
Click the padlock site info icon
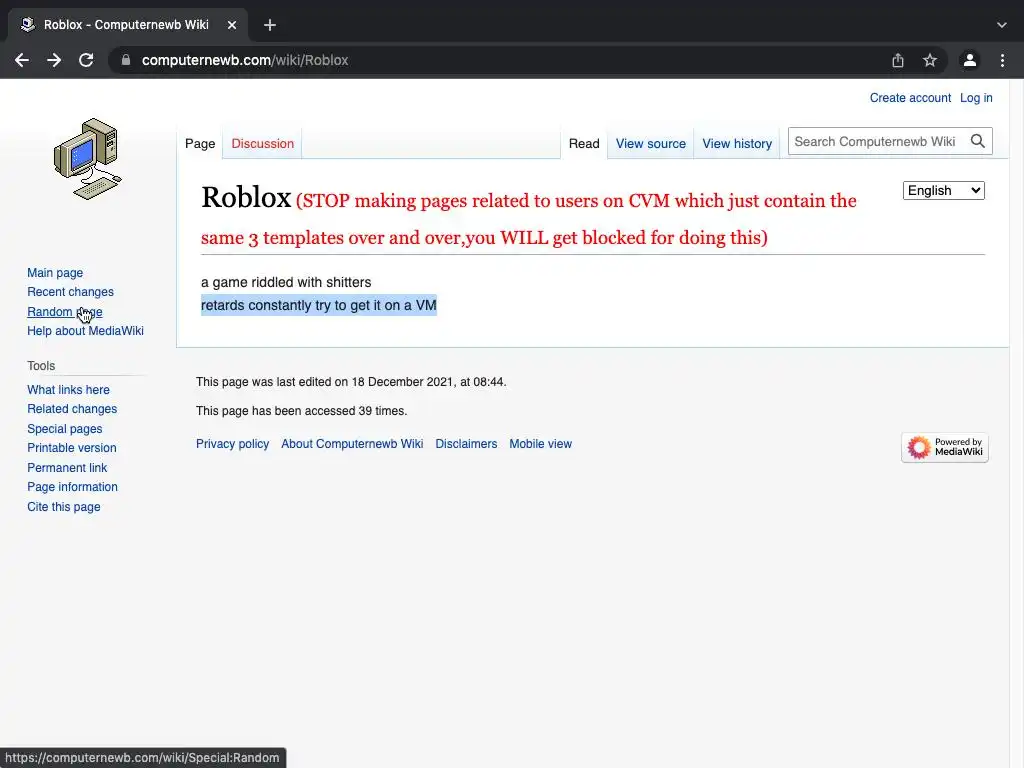tap(126, 60)
